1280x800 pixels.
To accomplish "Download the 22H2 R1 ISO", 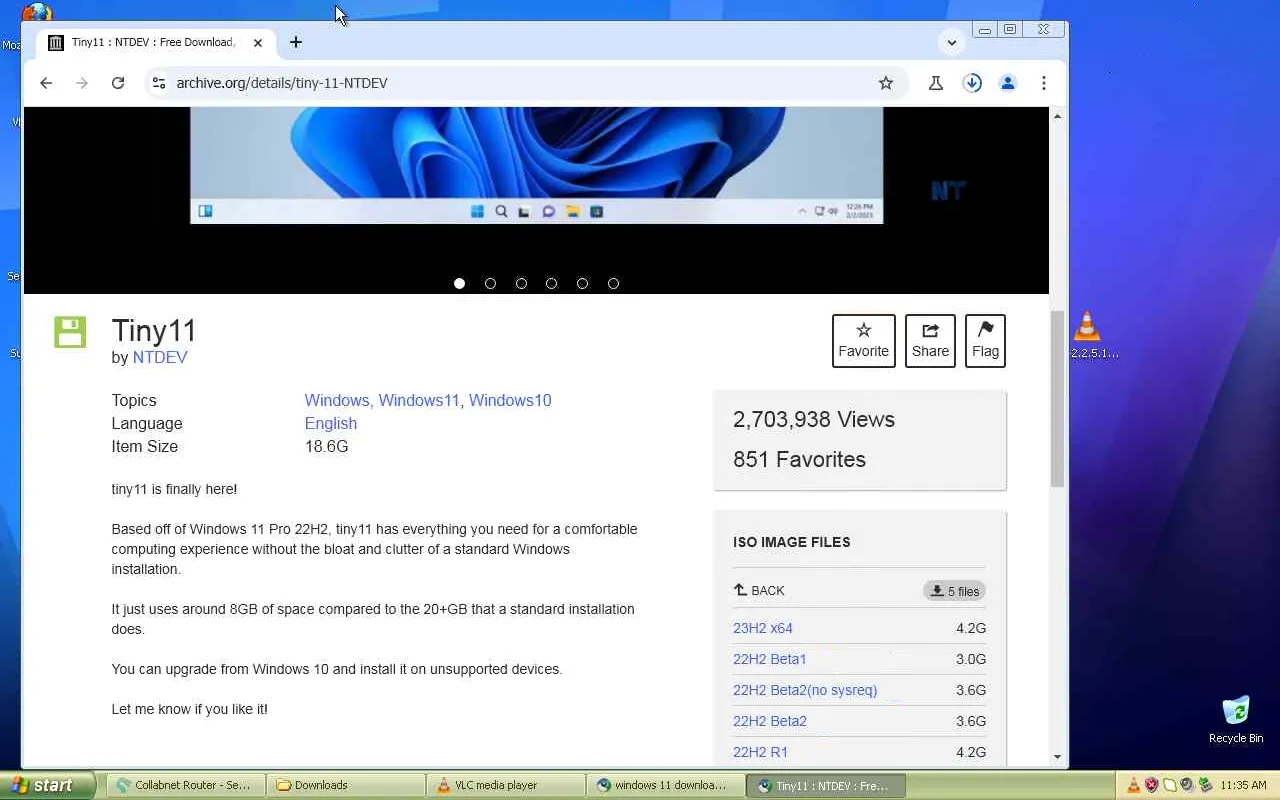I will pos(760,752).
